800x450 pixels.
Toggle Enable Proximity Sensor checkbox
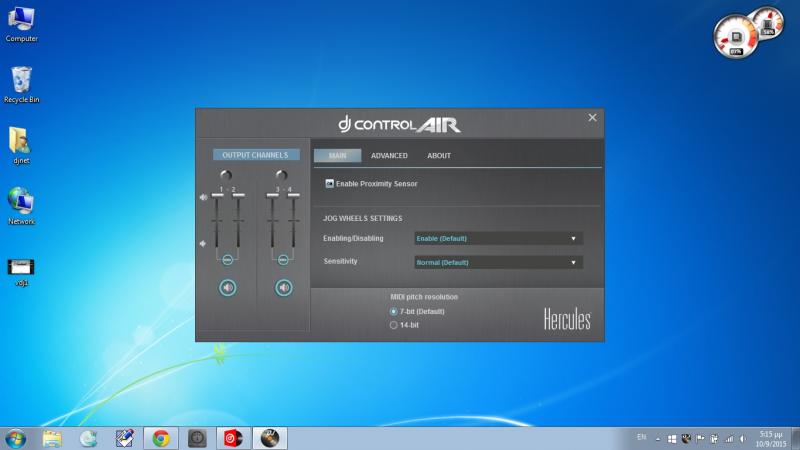[x=329, y=184]
